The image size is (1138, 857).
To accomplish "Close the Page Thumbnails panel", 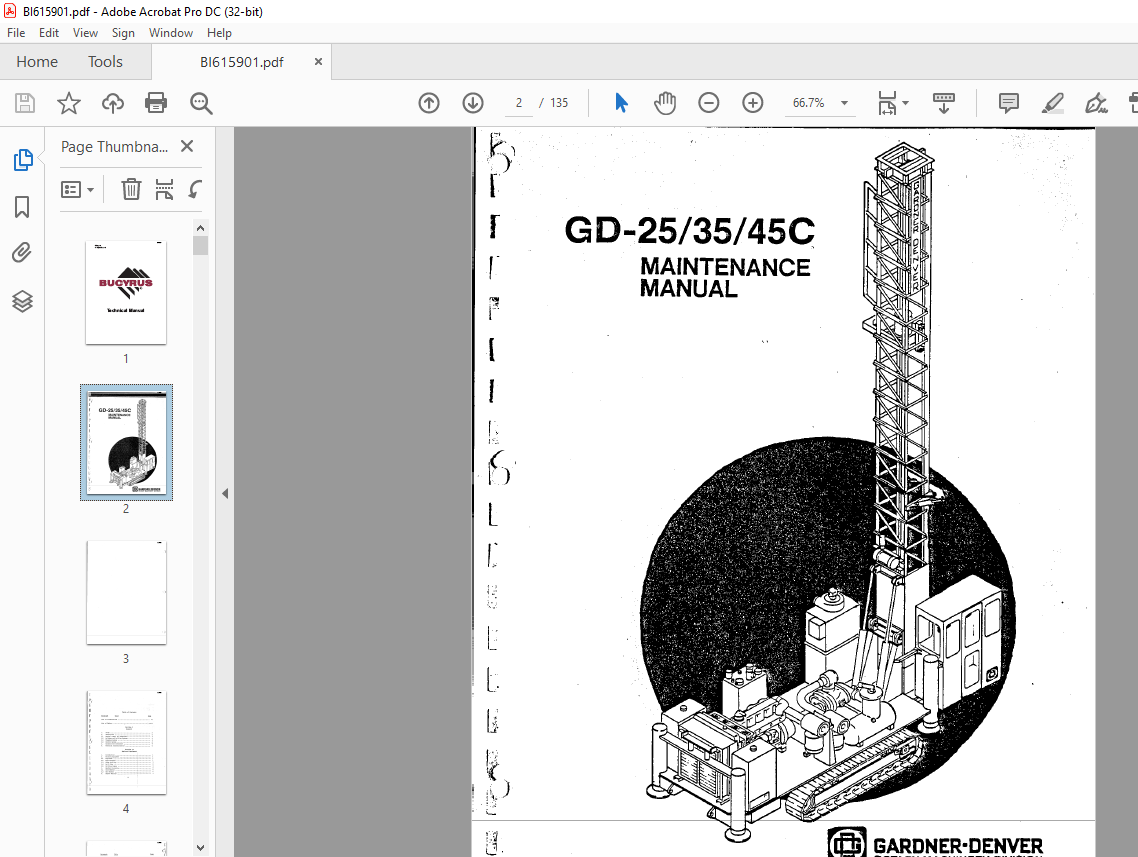I will (187, 146).
